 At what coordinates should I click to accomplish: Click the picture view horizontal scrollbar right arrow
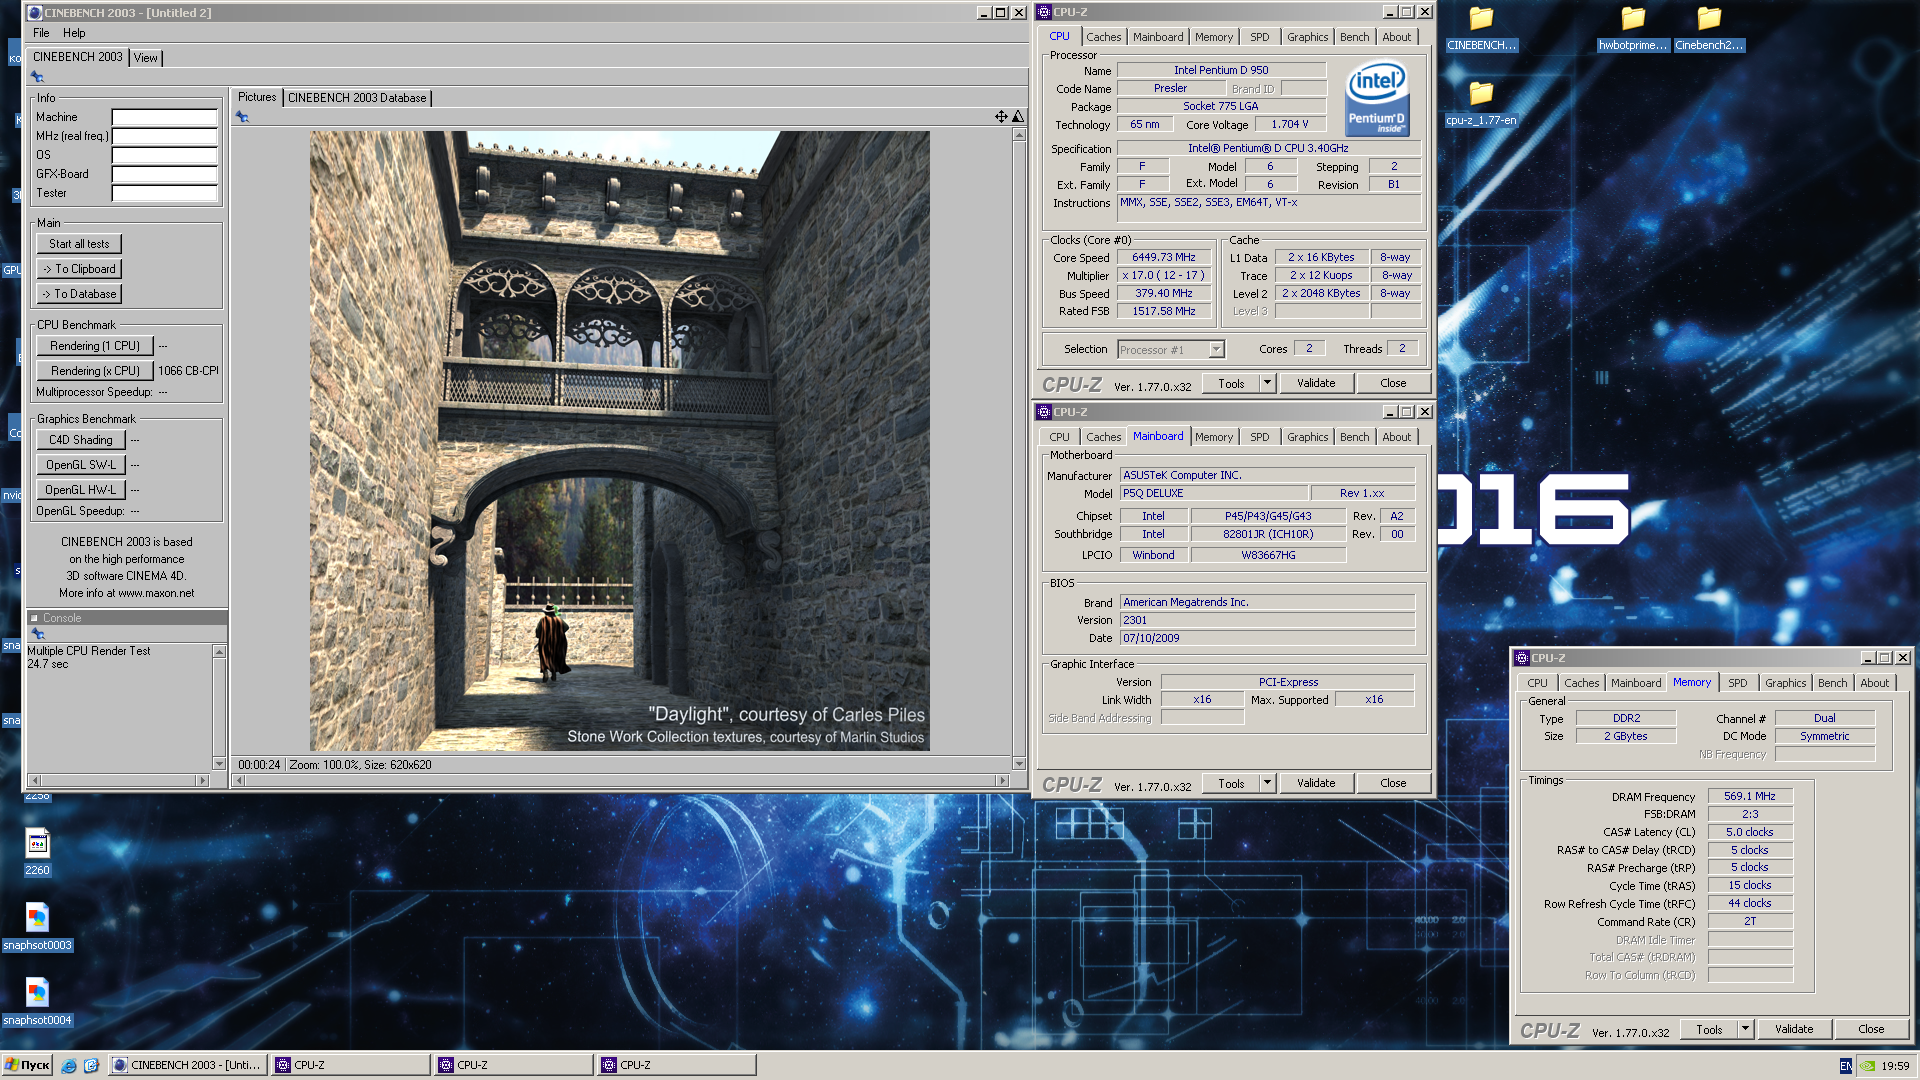1002,781
